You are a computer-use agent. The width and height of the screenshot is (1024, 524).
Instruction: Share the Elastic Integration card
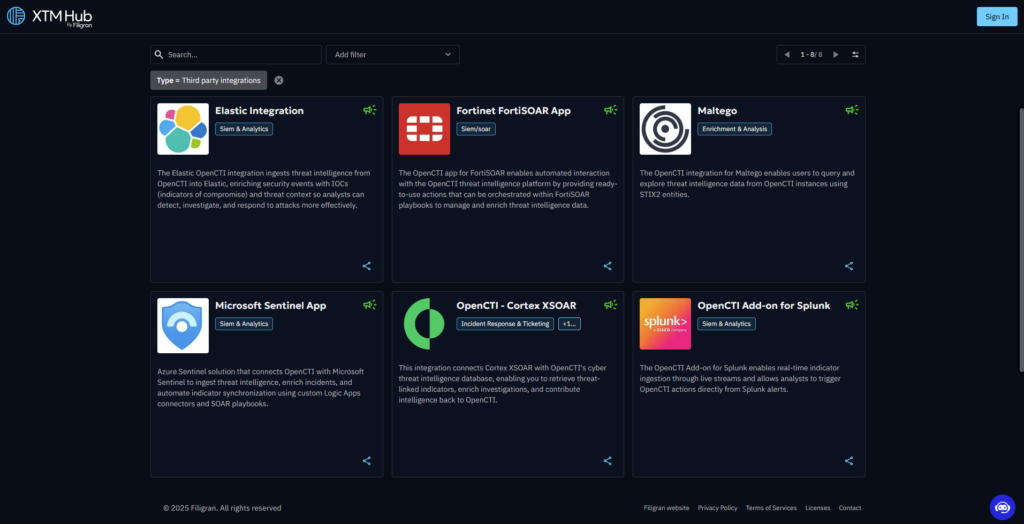coord(367,266)
